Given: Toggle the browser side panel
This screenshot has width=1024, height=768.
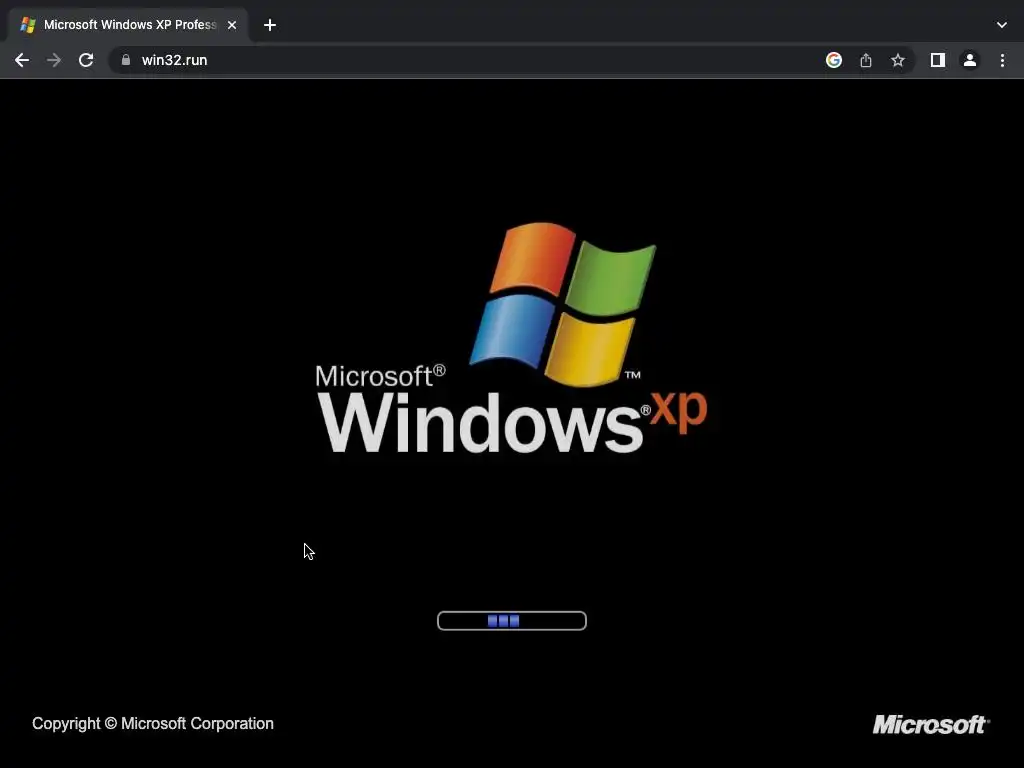Looking at the screenshot, I should (x=938, y=60).
